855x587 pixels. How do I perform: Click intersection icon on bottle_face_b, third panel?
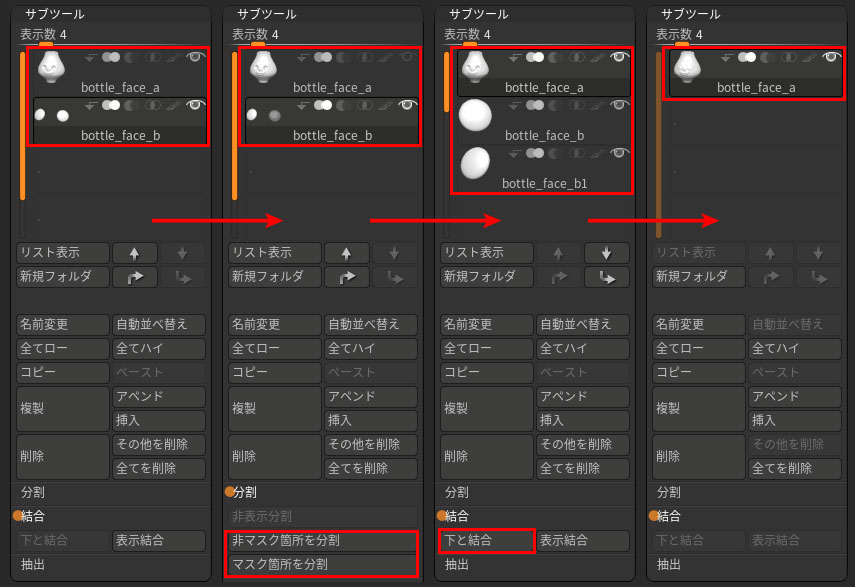(577, 105)
